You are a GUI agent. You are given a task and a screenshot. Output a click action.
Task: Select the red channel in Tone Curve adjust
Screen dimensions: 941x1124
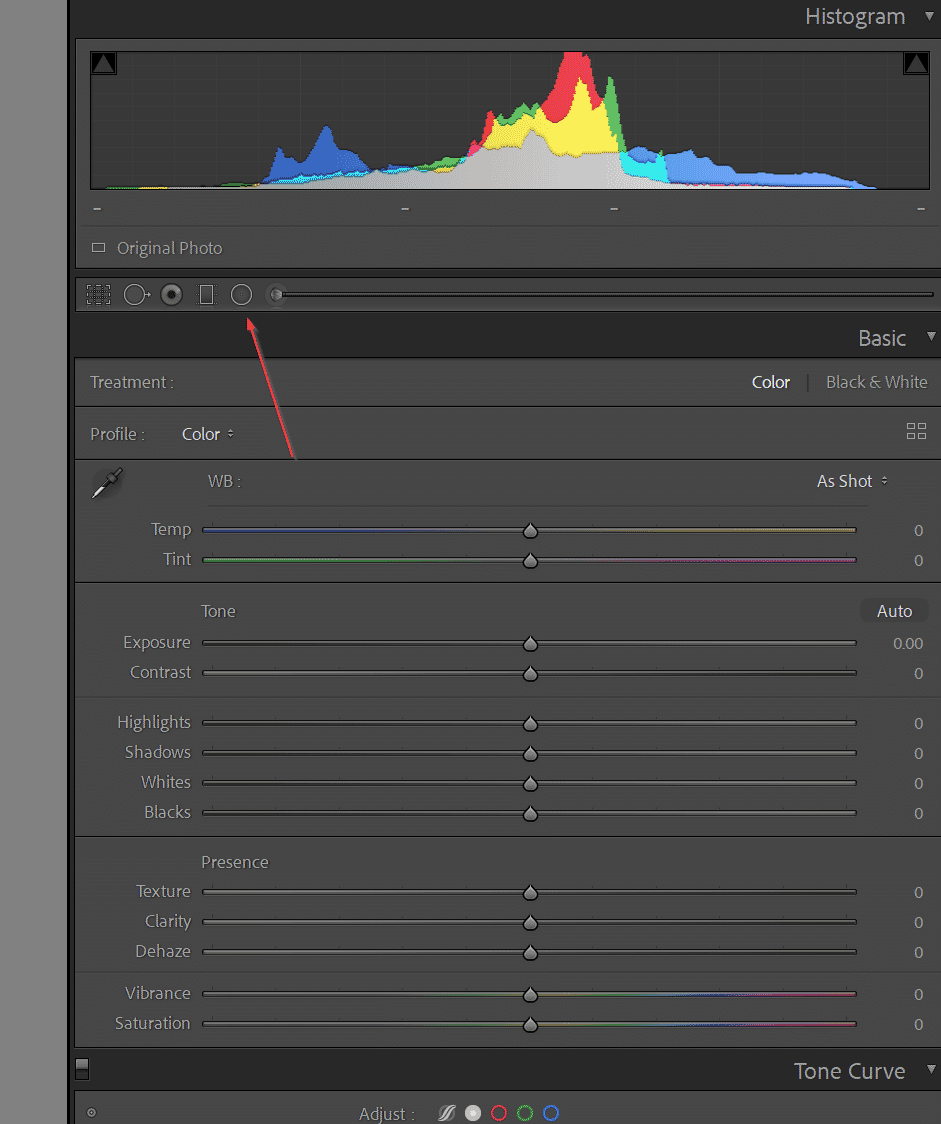tap(499, 1112)
